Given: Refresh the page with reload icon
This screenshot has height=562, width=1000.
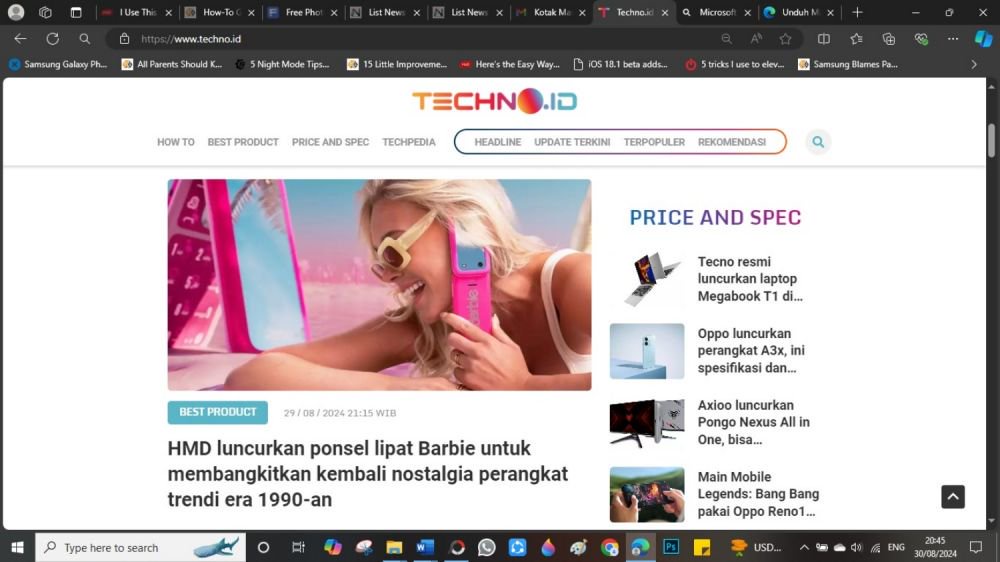Looking at the screenshot, I should tap(52, 39).
